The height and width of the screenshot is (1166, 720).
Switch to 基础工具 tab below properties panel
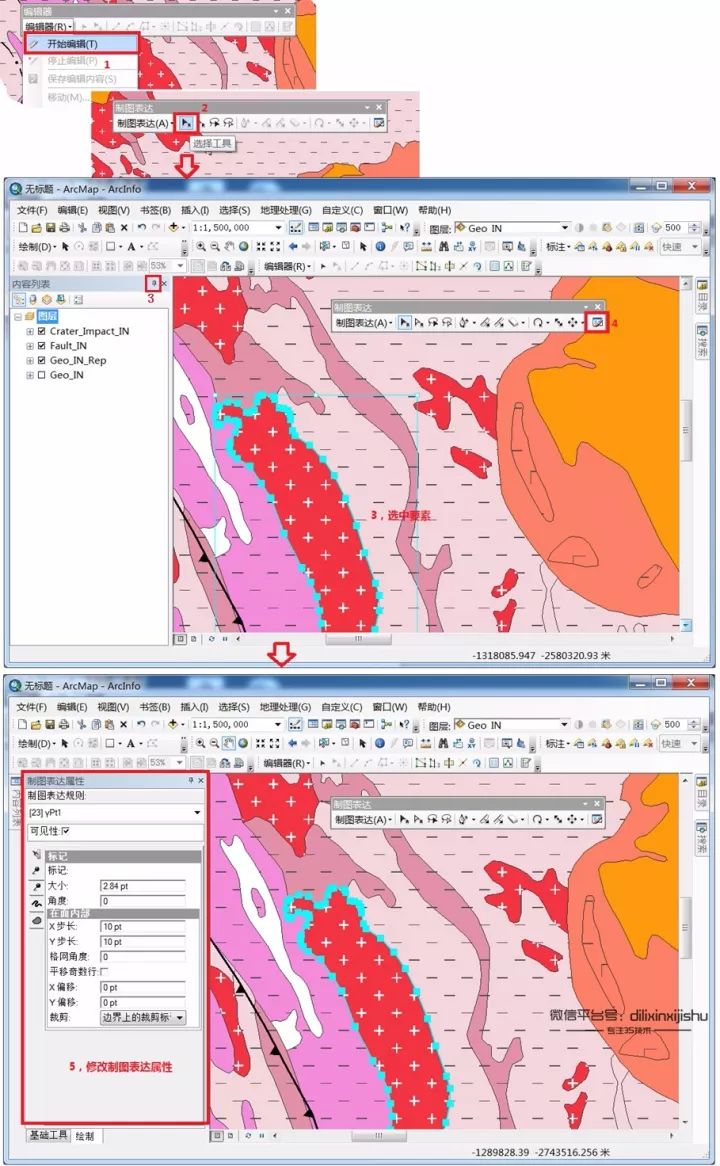click(x=48, y=1136)
